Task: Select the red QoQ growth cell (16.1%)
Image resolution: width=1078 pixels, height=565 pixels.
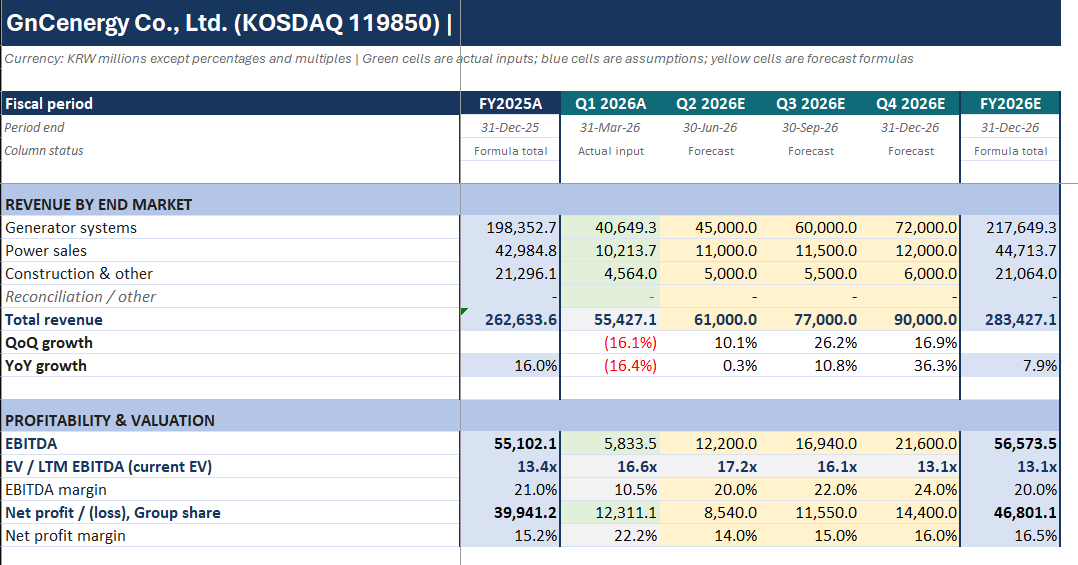Action: [610, 342]
